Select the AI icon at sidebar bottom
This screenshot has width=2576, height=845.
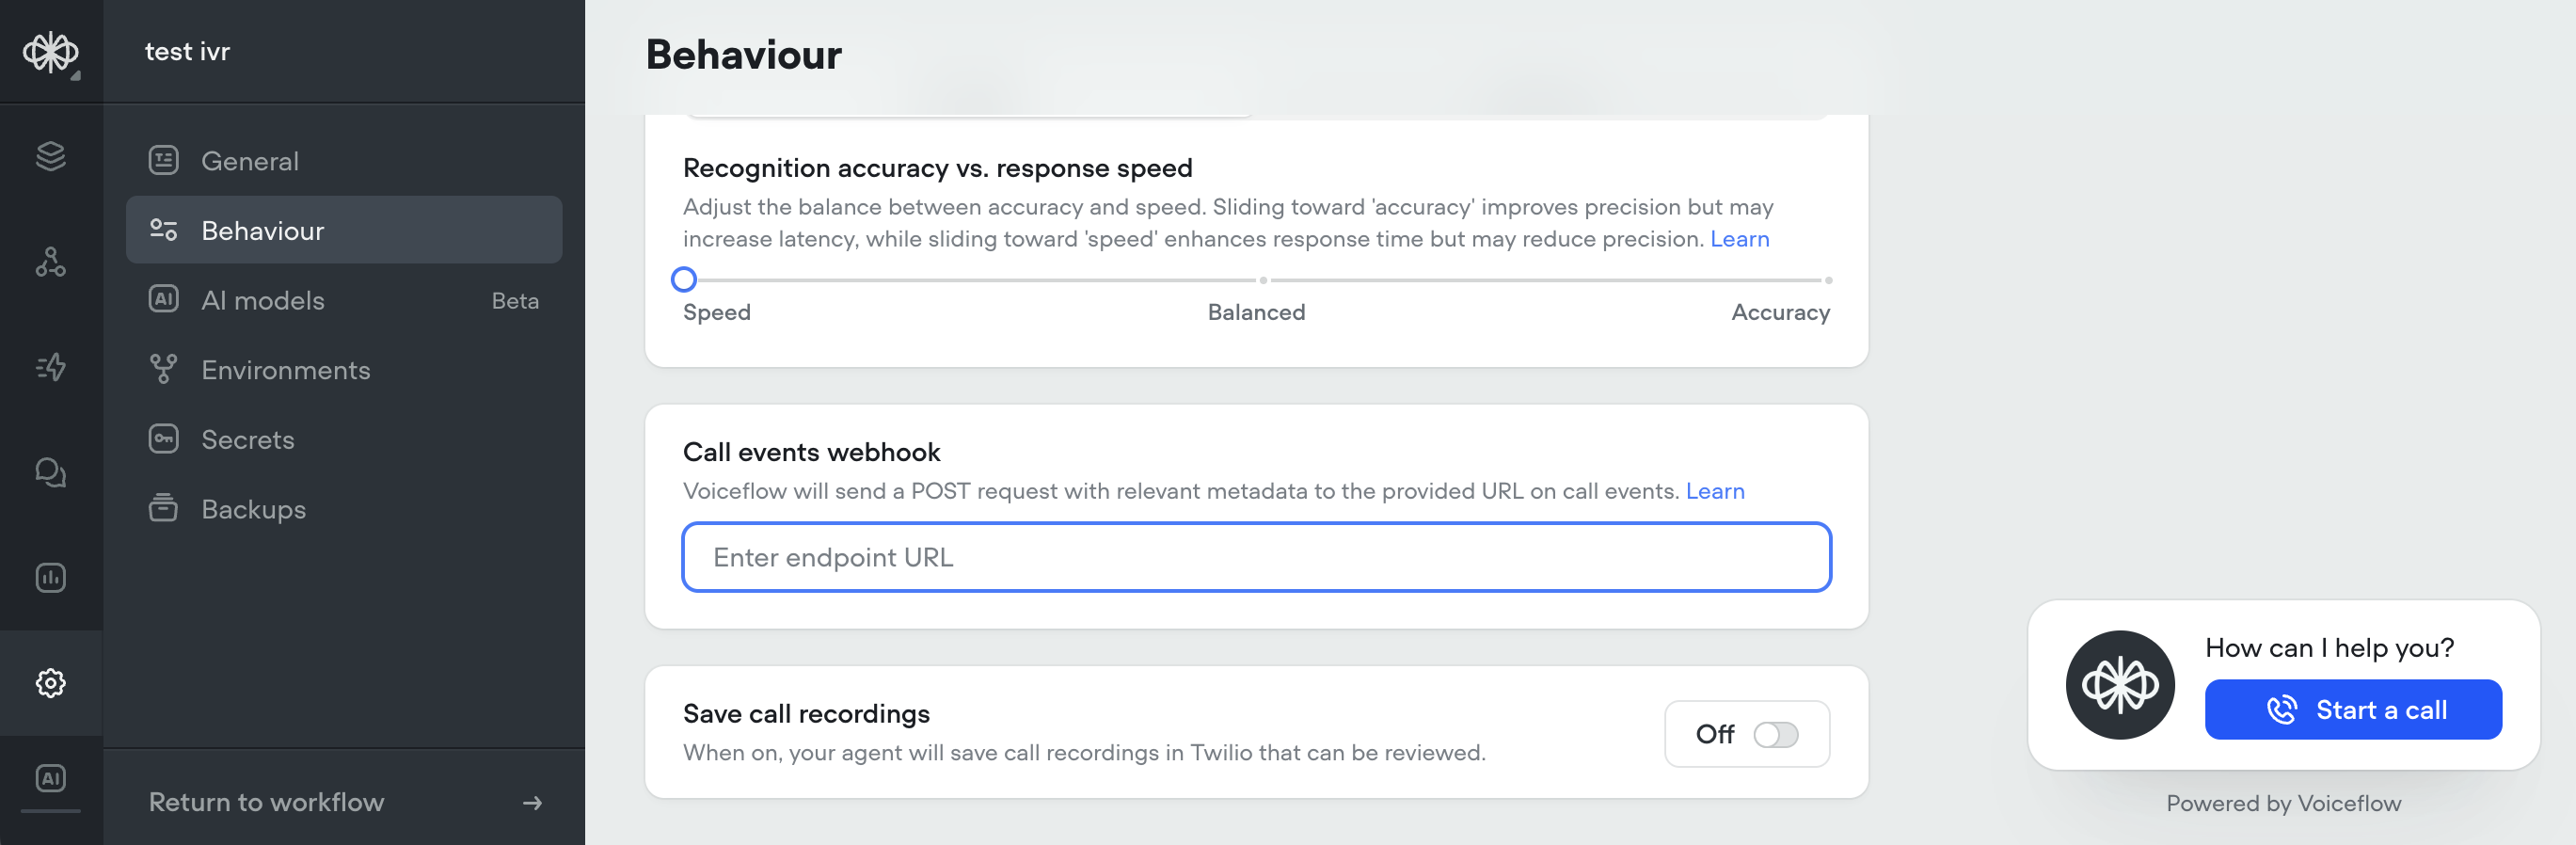tap(50, 778)
